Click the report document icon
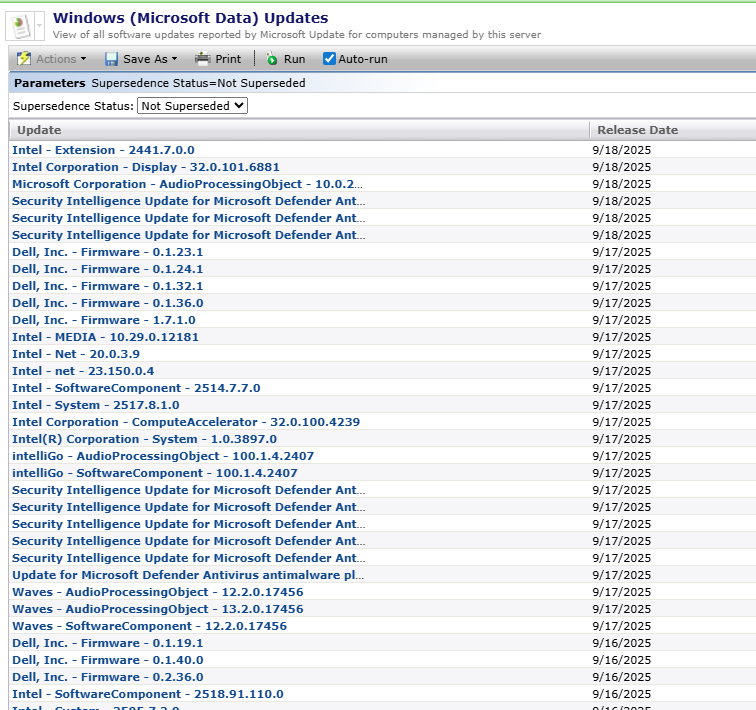756x710 pixels. (x=20, y=26)
